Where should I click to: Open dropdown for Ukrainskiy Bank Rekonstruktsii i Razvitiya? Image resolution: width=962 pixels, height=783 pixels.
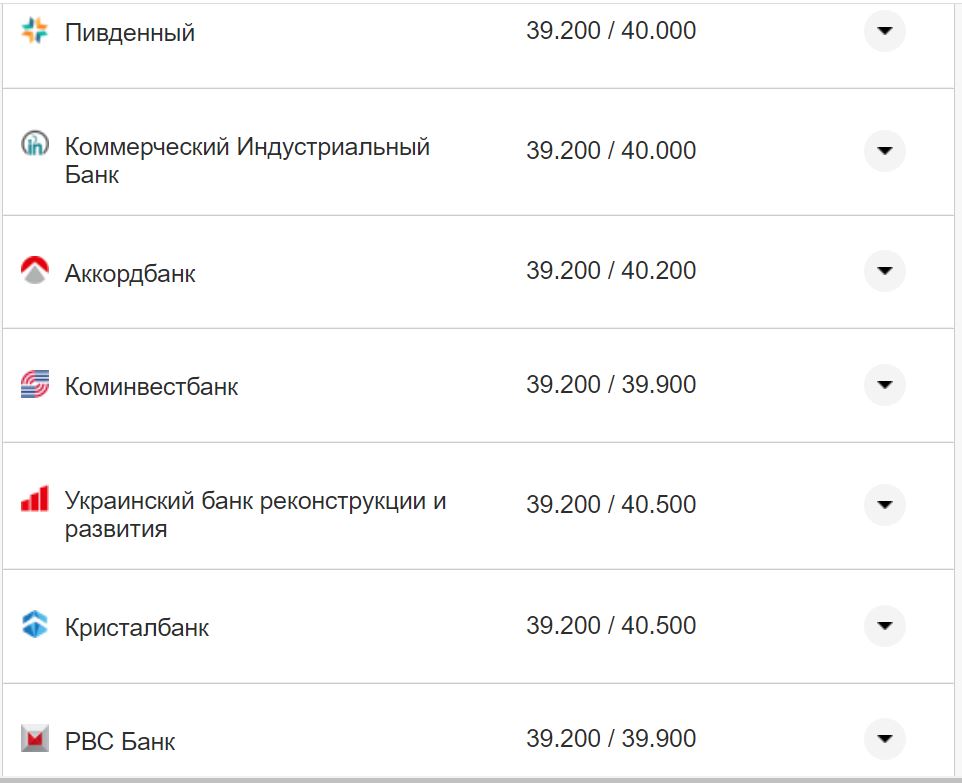[x=884, y=505]
